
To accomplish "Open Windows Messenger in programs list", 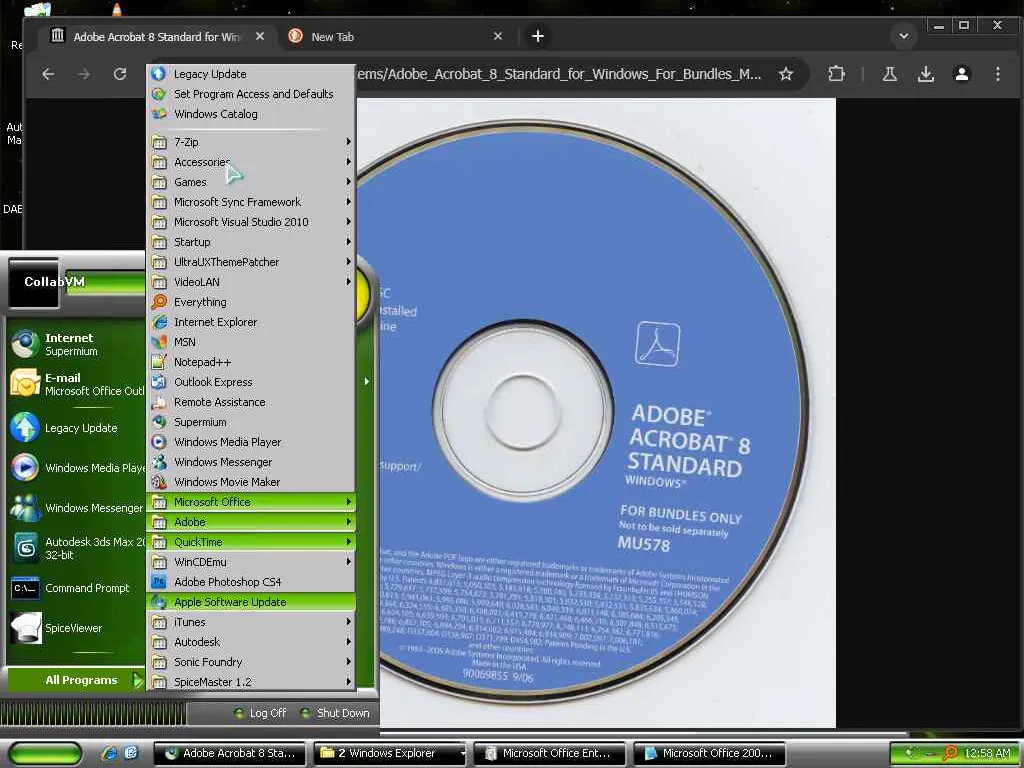I will tap(251, 462).
